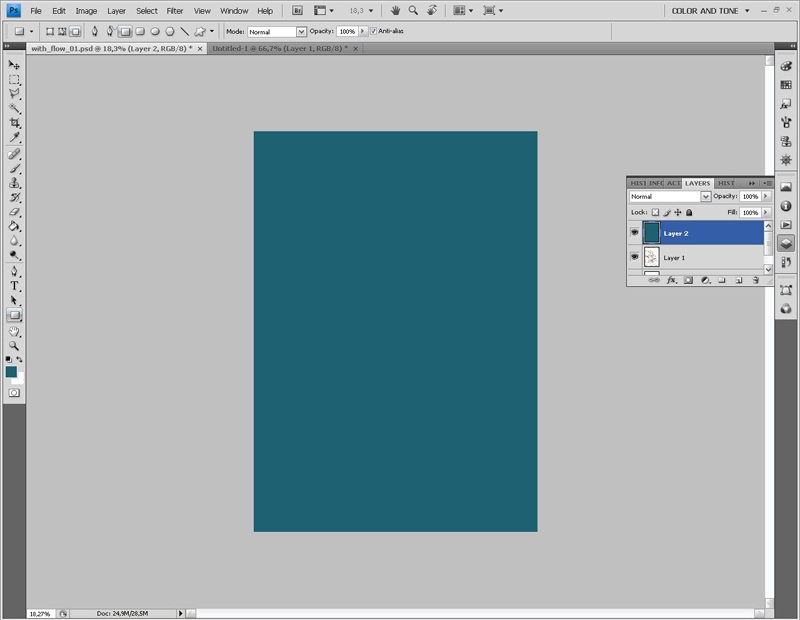Pick the Eyedropper tool
This screenshot has height=620, width=800.
point(14,137)
